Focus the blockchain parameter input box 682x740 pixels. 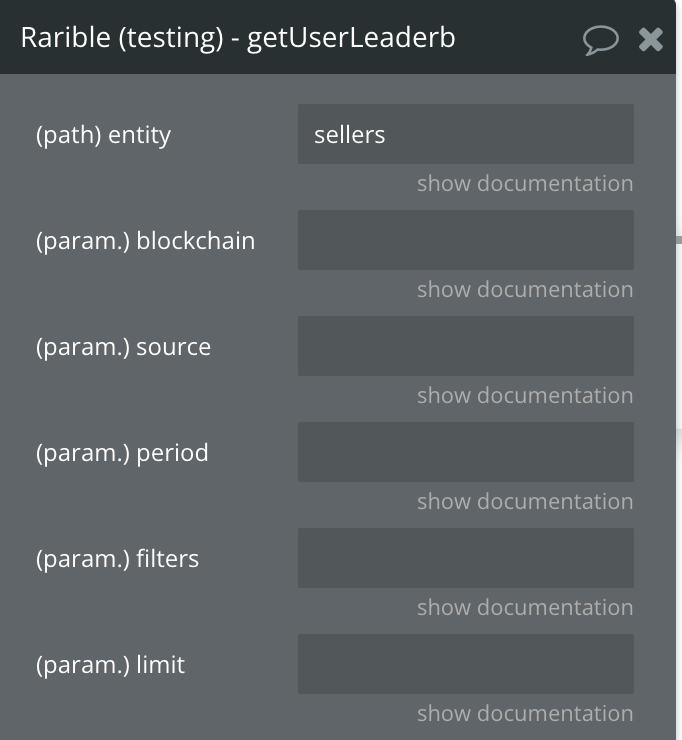(465, 240)
